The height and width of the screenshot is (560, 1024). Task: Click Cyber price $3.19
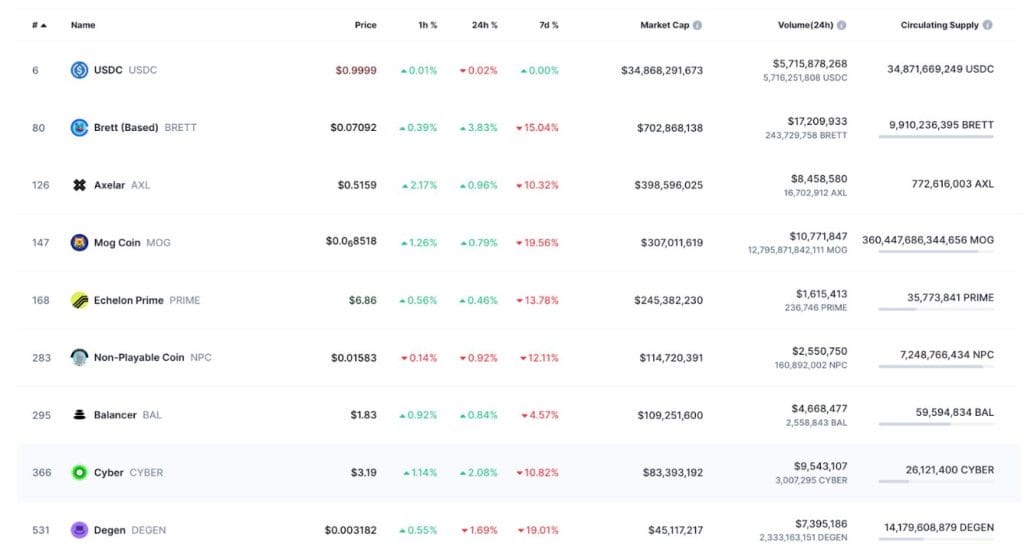[x=364, y=473]
